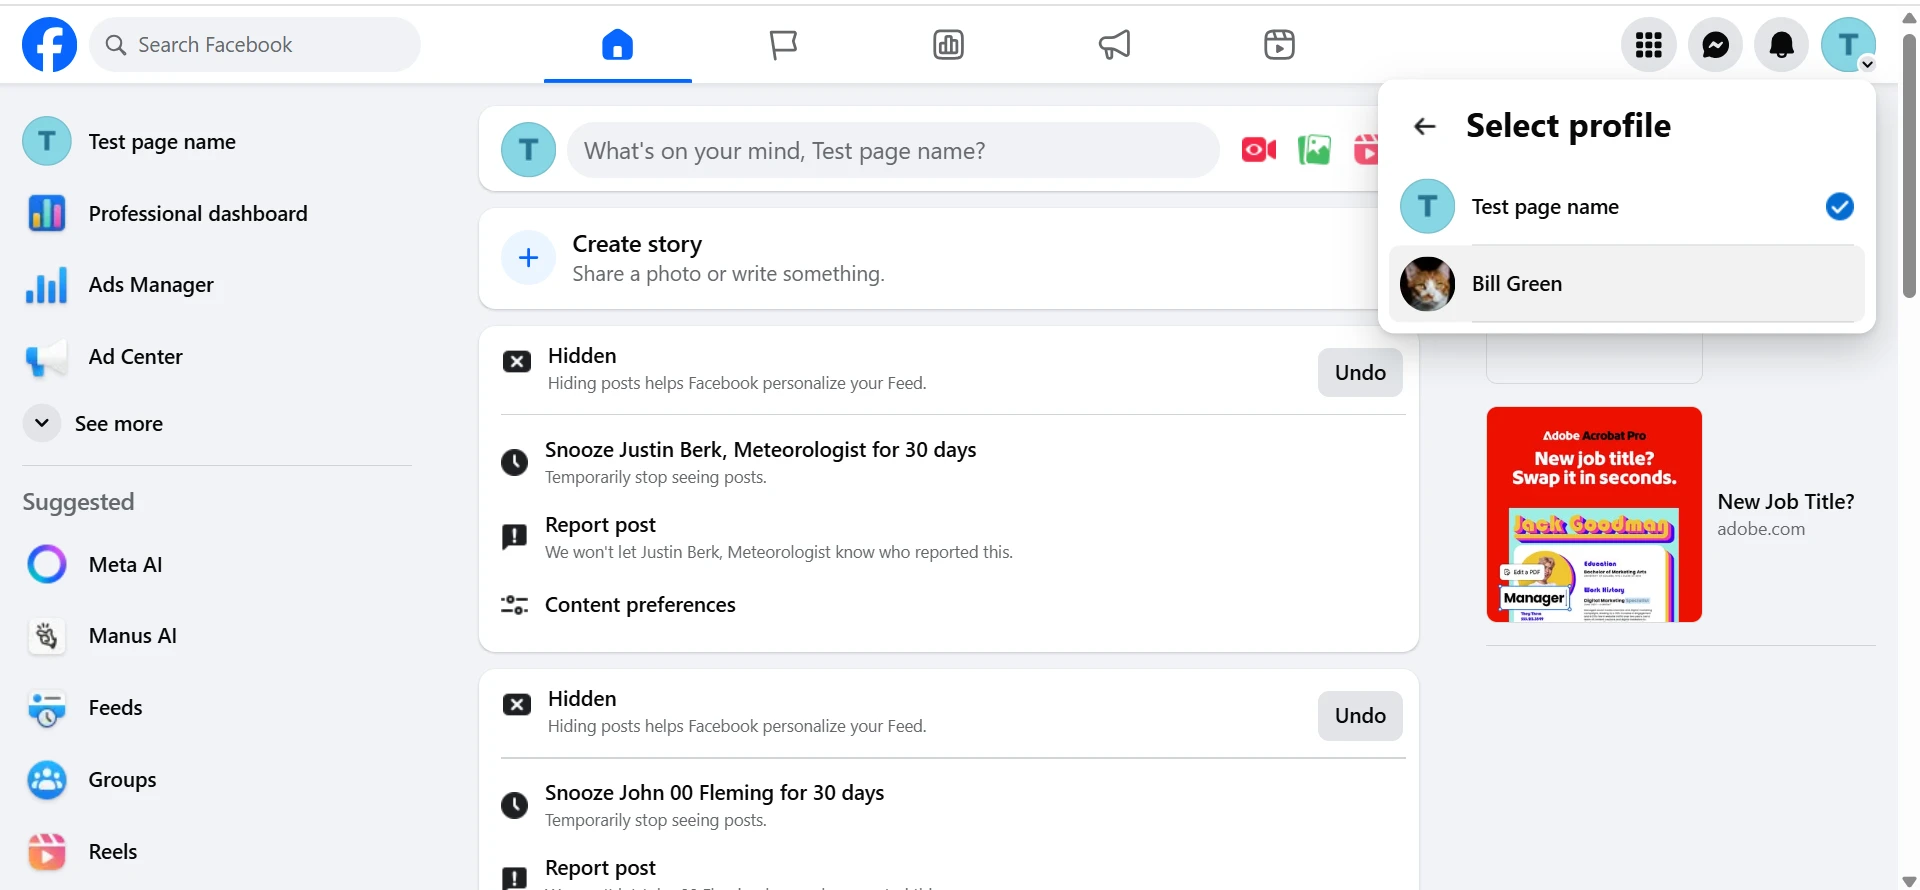Click the Content preferences sliders icon

tap(514, 605)
